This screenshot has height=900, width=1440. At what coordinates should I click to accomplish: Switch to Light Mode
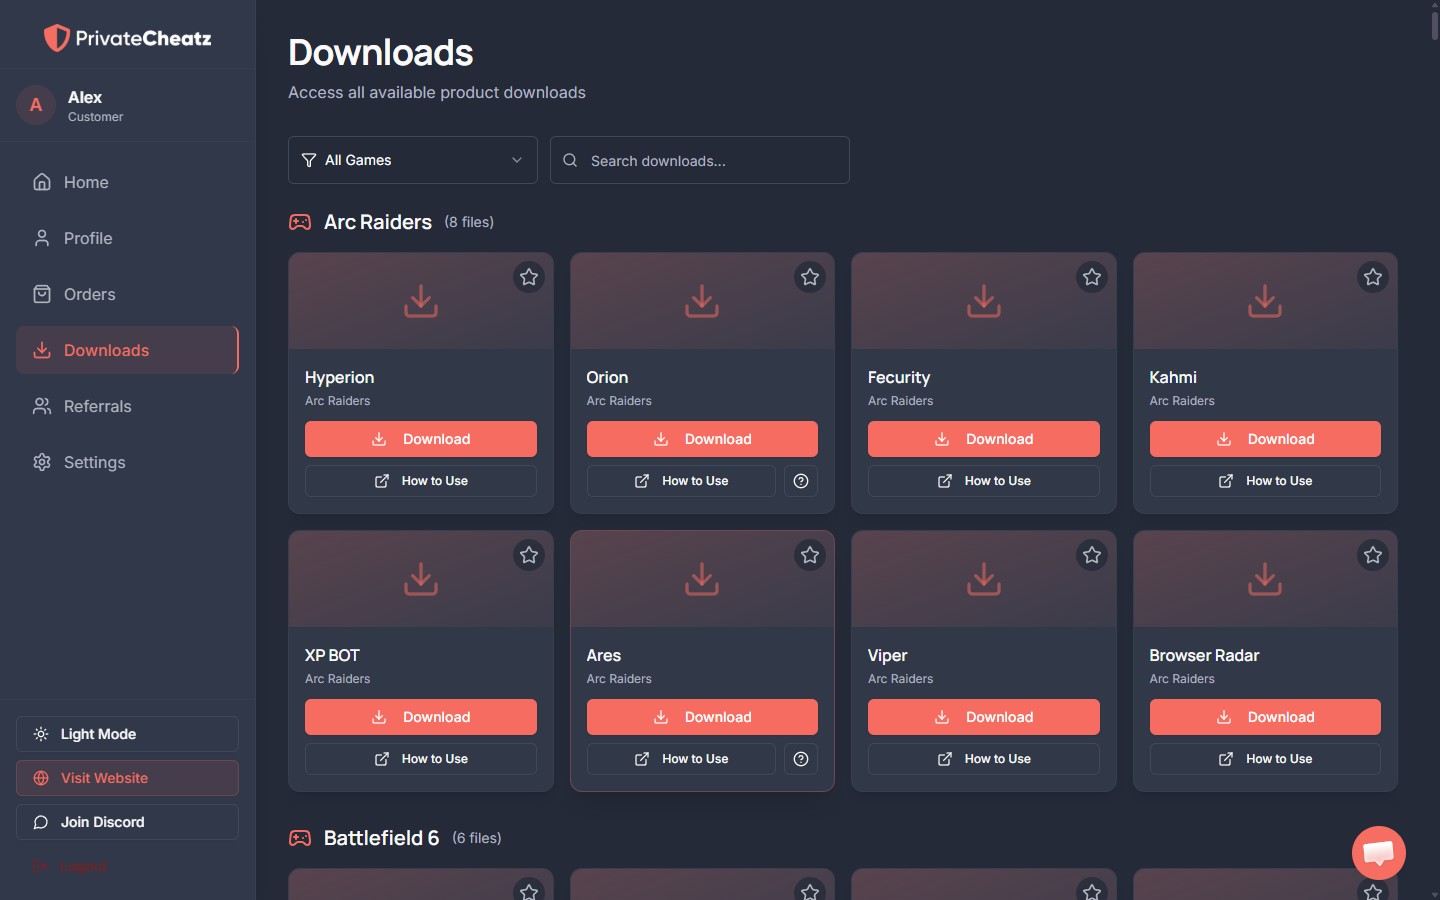click(127, 734)
